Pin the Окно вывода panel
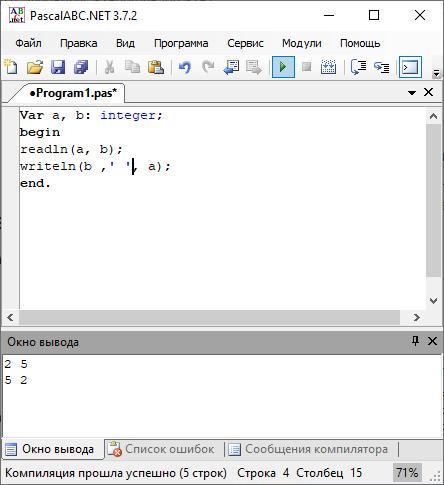The image size is (444, 485). [415, 341]
